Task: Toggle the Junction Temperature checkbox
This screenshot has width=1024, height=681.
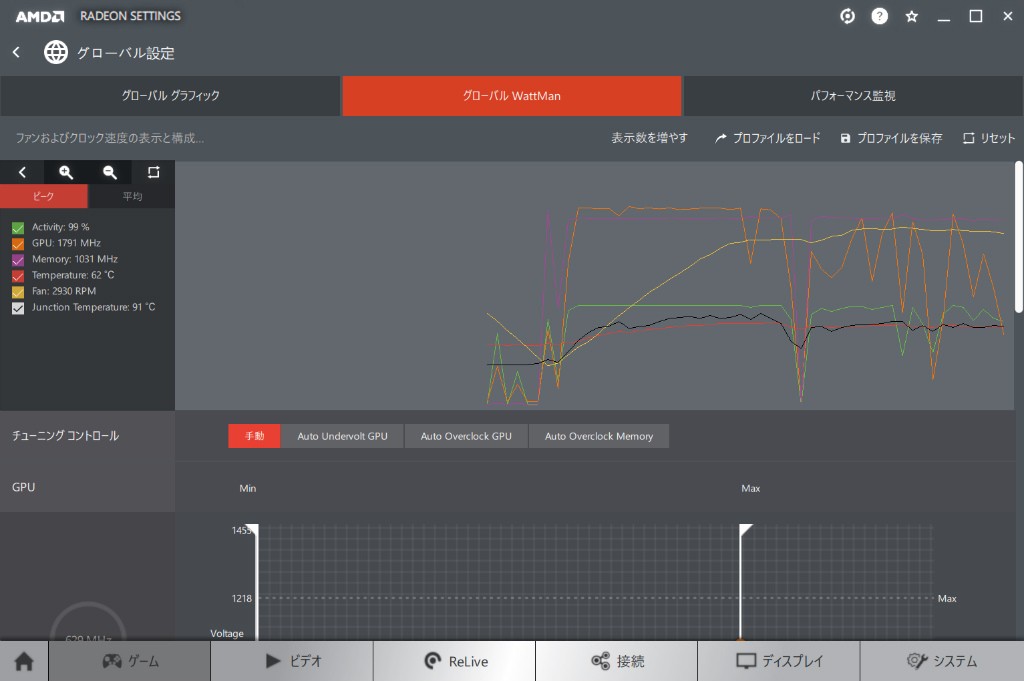Action: (18, 308)
